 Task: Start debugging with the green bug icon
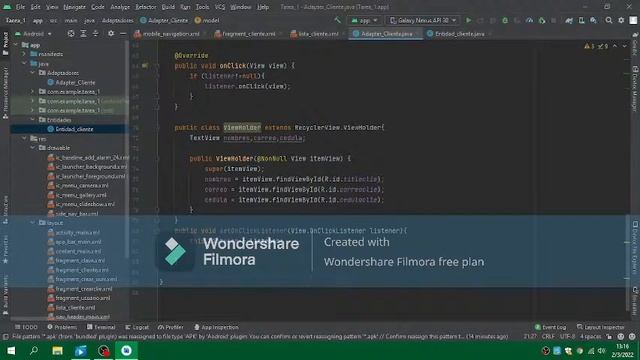coord(505,20)
